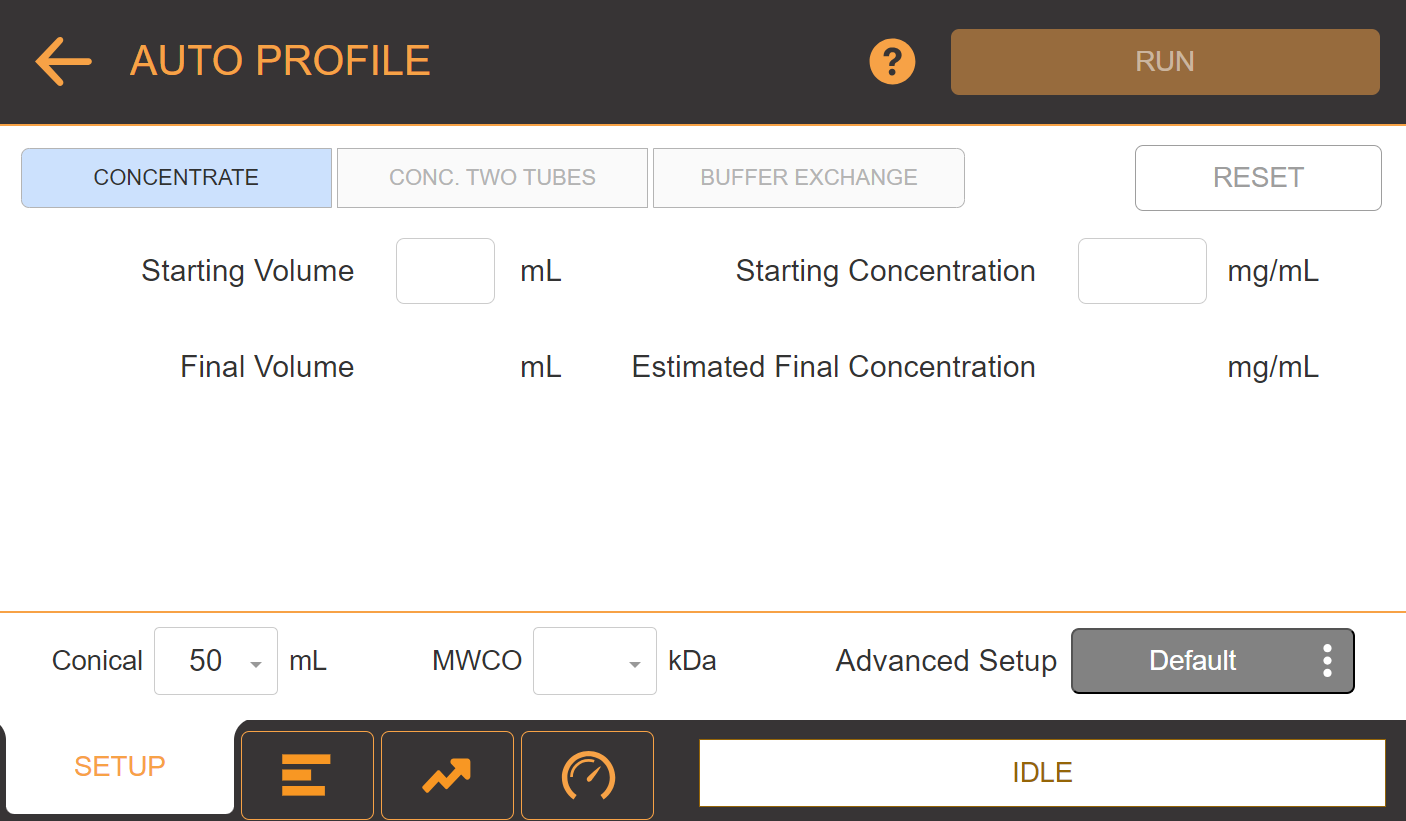Click the MWCO label
This screenshot has width=1406, height=821.
pyautogui.click(x=477, y=661)
